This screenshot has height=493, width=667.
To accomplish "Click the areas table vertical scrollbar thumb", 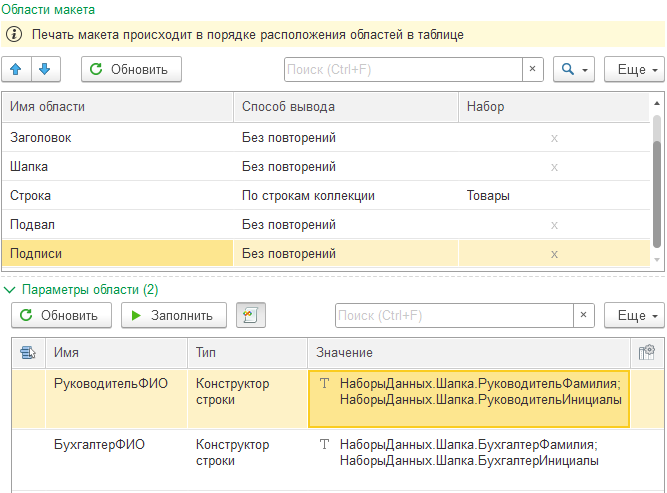I will point(657,194).
